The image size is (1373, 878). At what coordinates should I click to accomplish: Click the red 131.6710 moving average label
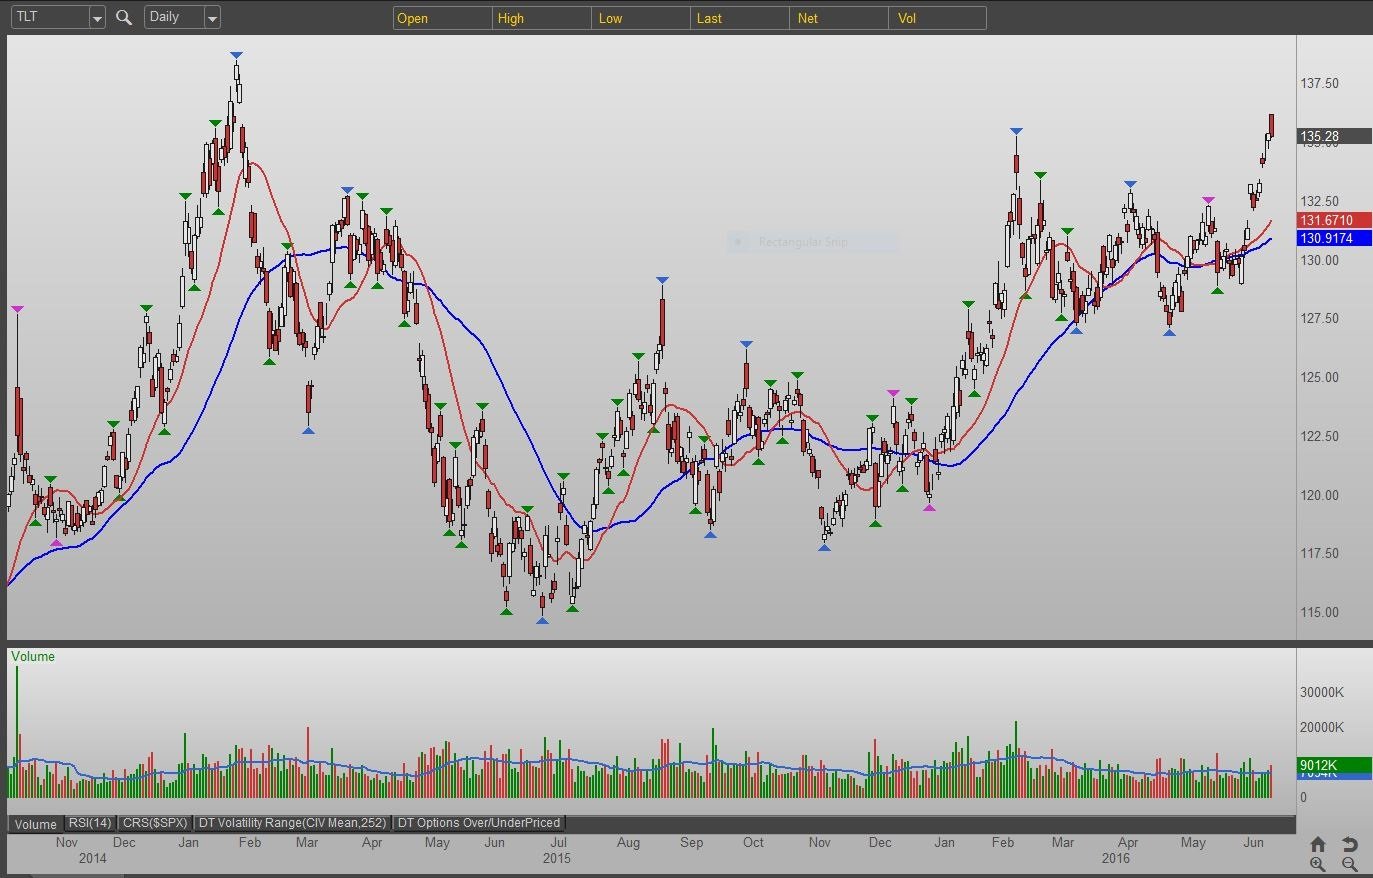point(1333,220)
